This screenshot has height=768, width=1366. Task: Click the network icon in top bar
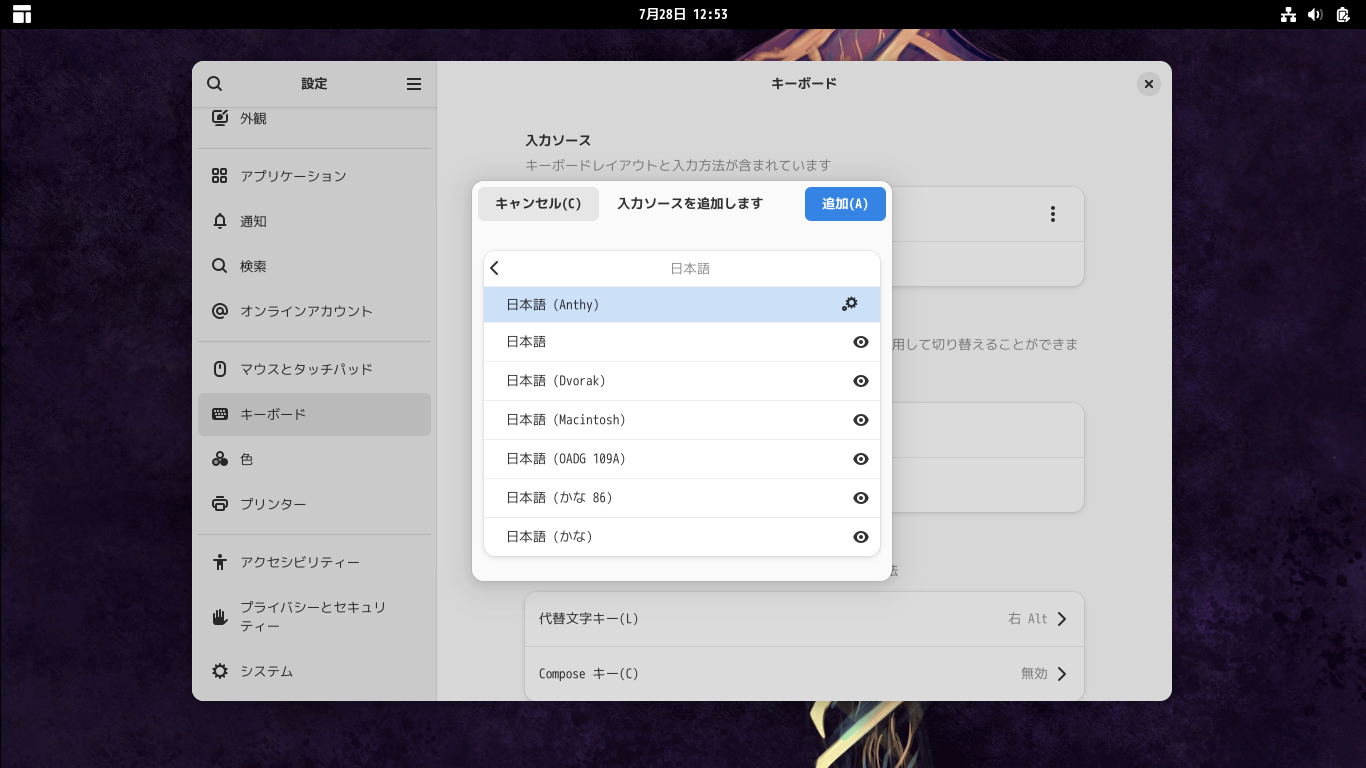[1288, 14]
